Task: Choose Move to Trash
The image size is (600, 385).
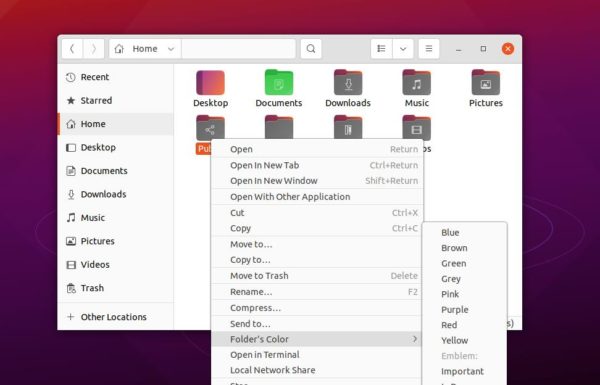Action: pos(317,276)
